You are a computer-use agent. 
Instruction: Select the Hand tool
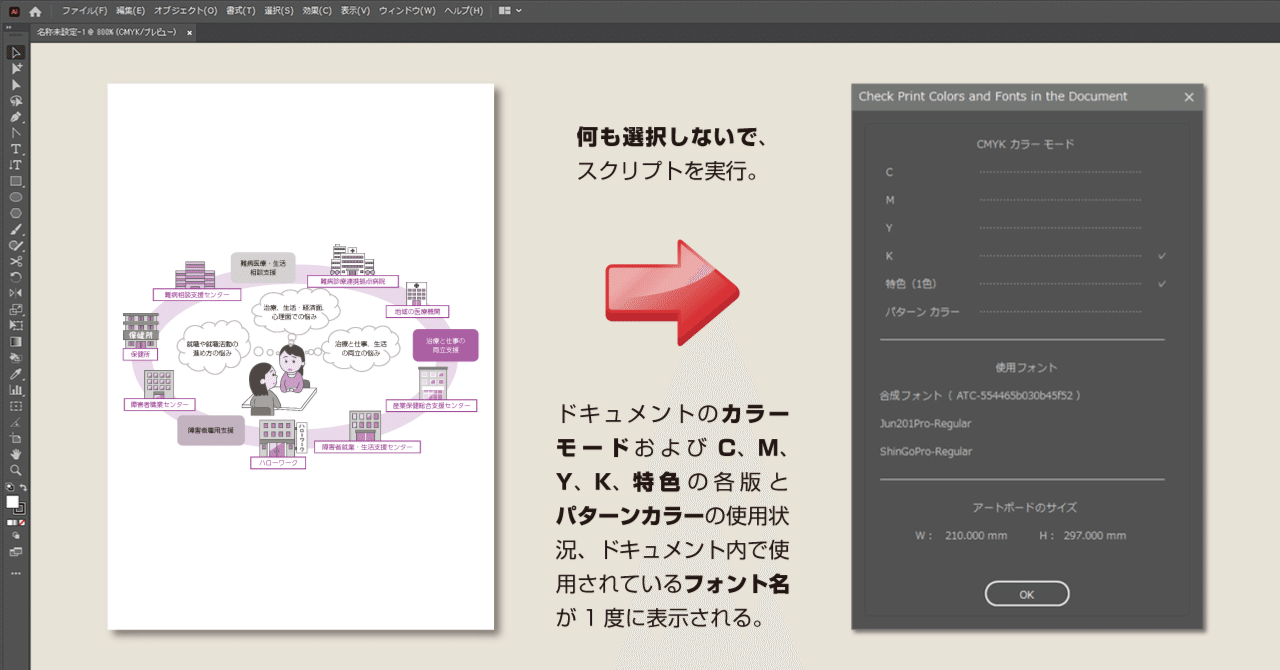[15, 455]
